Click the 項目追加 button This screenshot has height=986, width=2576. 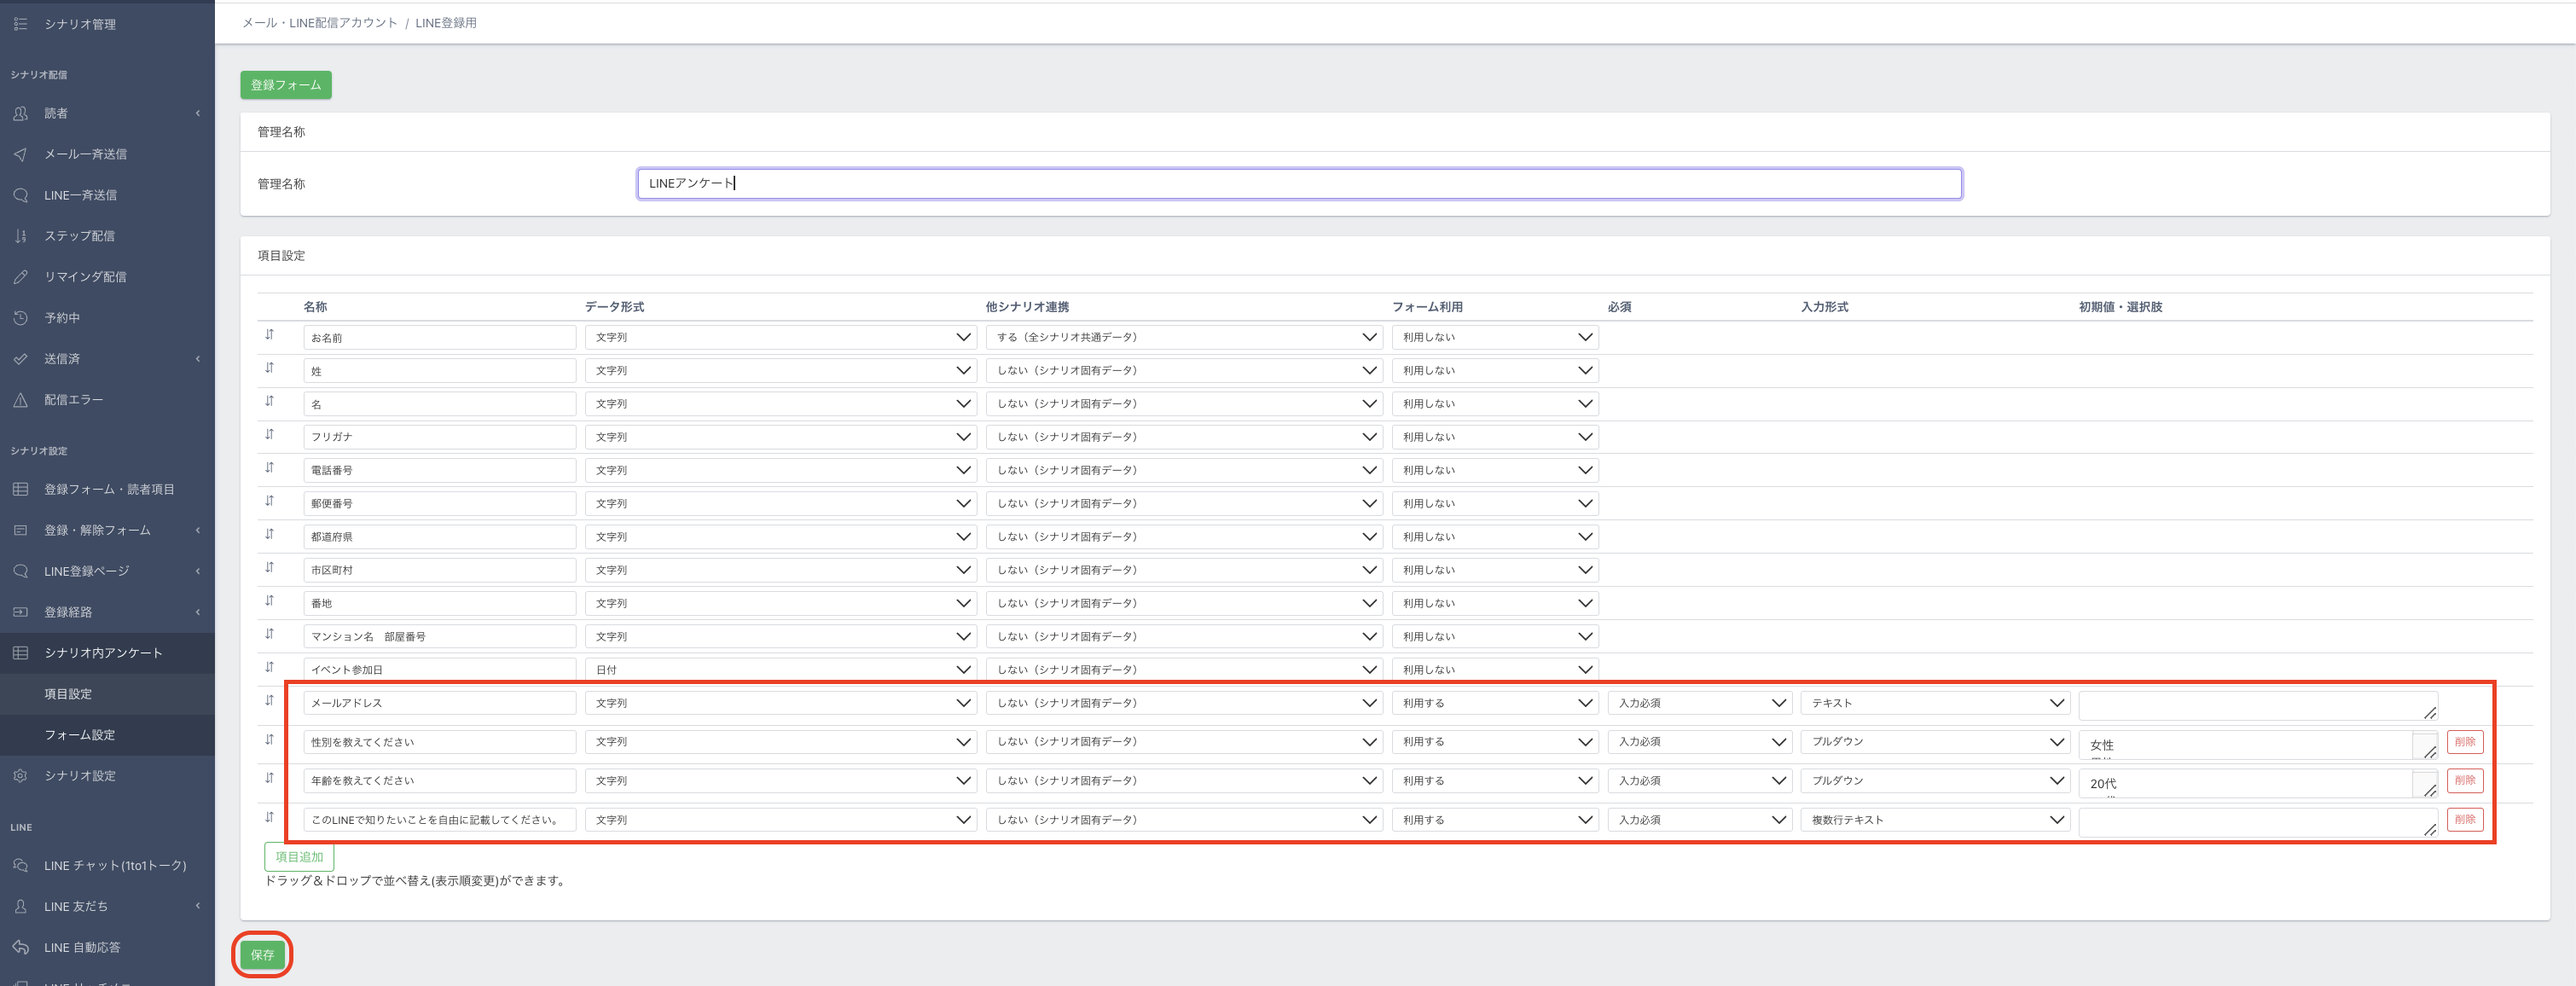[x=299, y=857]
